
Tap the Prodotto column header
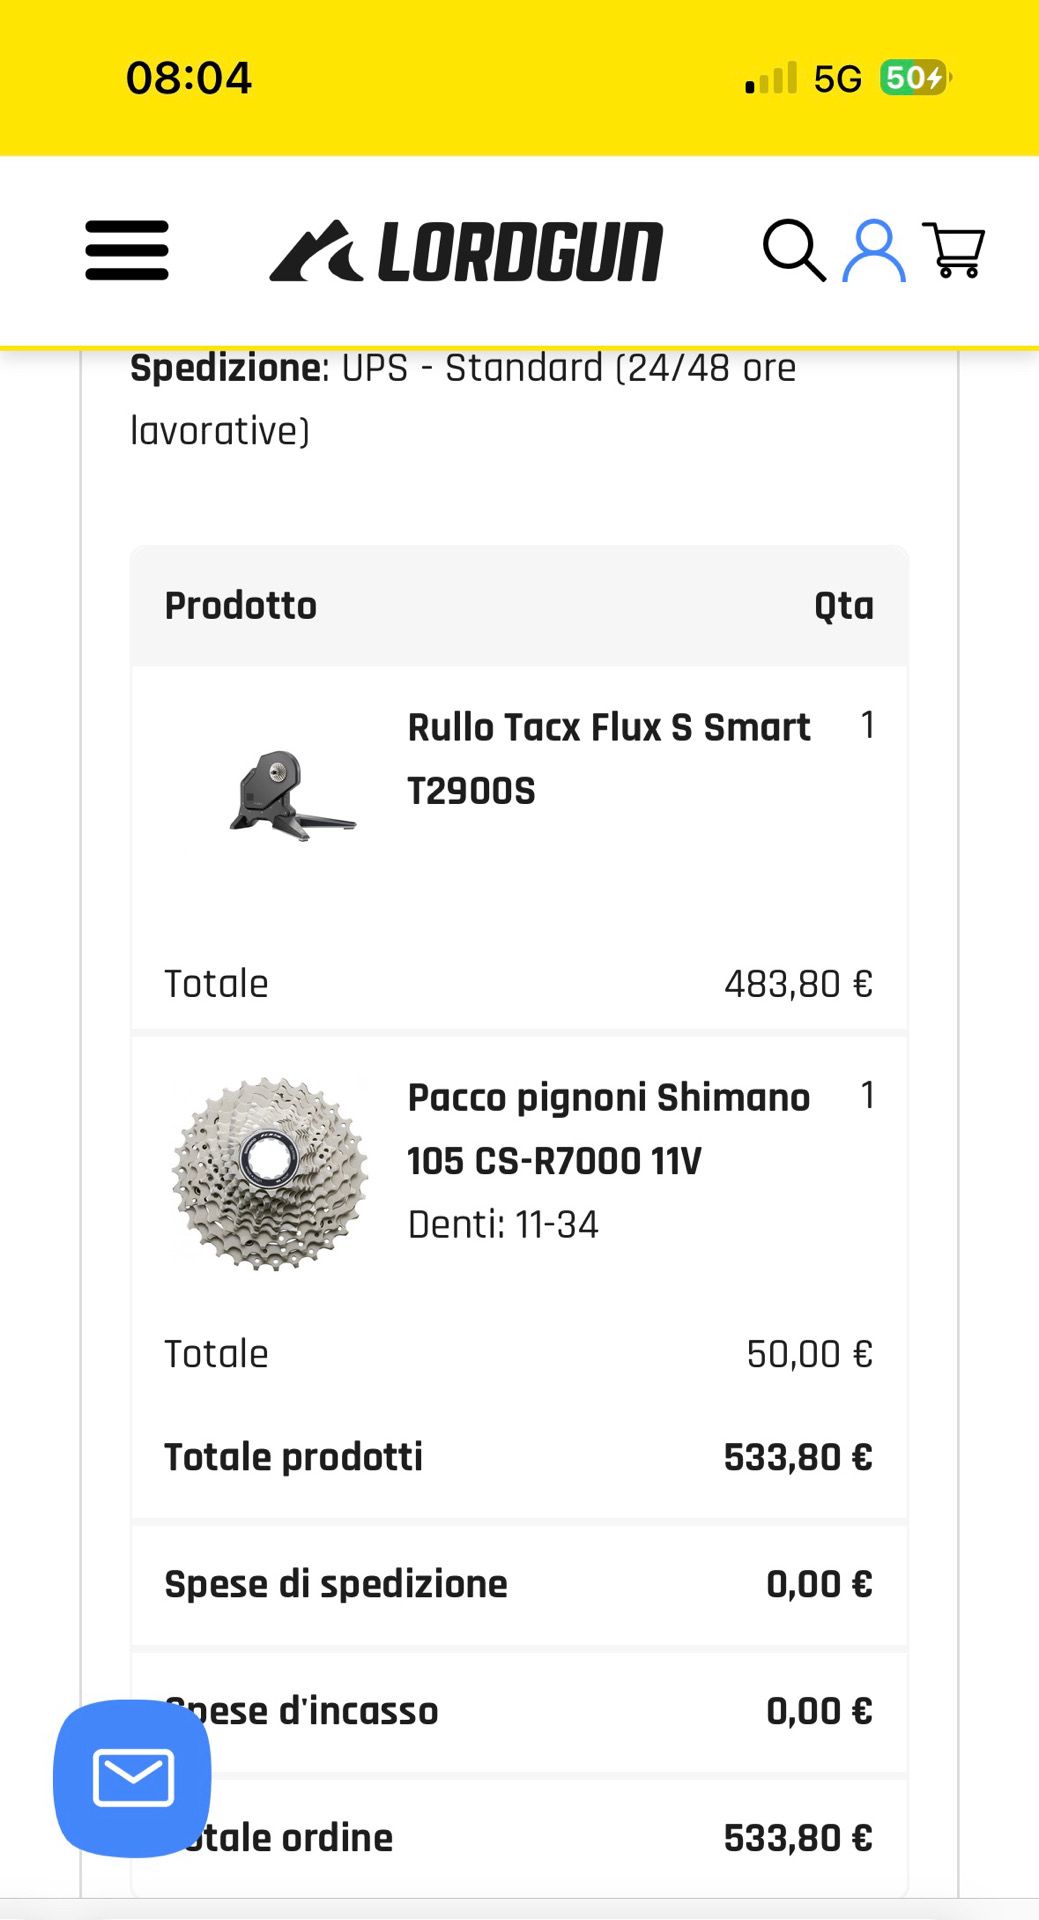(241, 606)
